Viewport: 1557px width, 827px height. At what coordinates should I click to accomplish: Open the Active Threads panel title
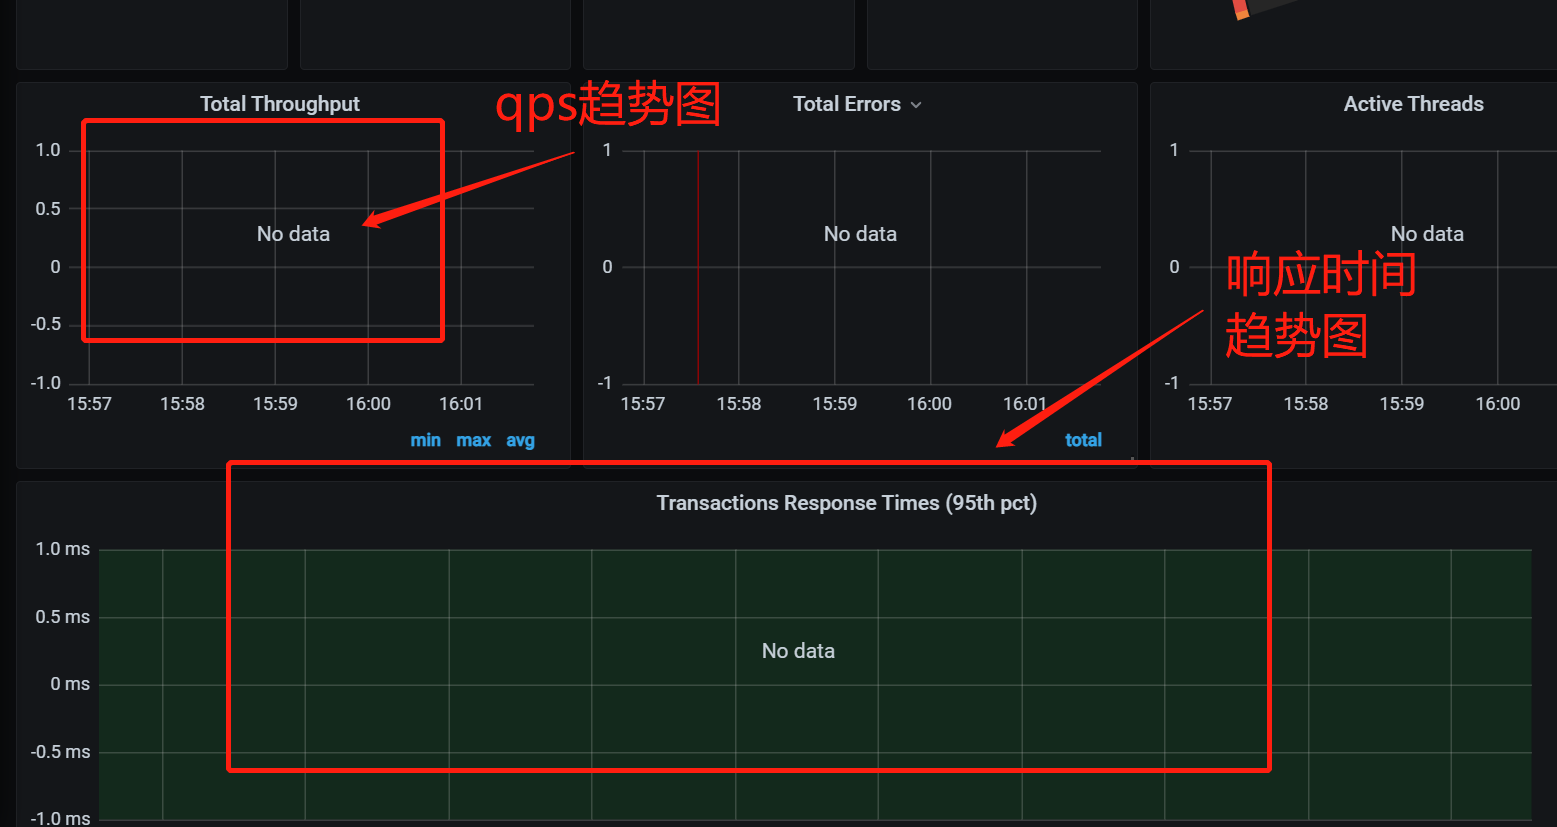tap(1413, 104)
